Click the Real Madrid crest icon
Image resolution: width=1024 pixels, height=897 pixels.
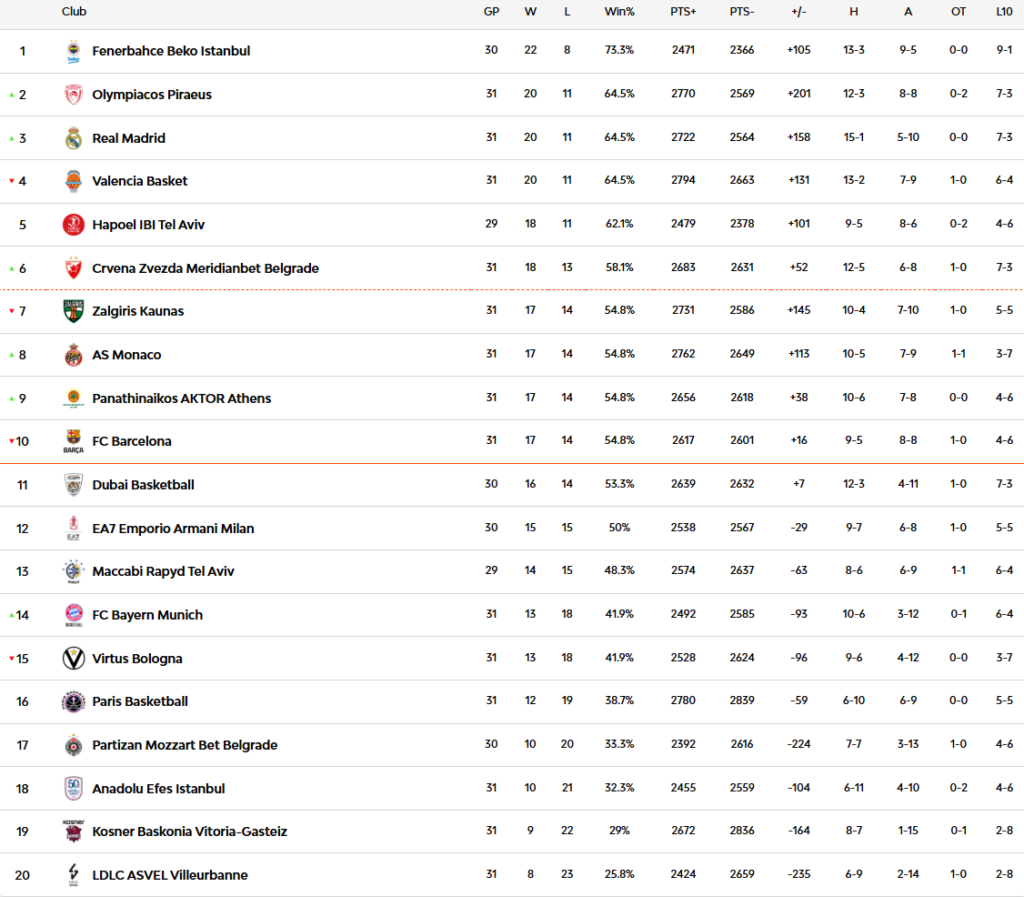coord(73,138)
